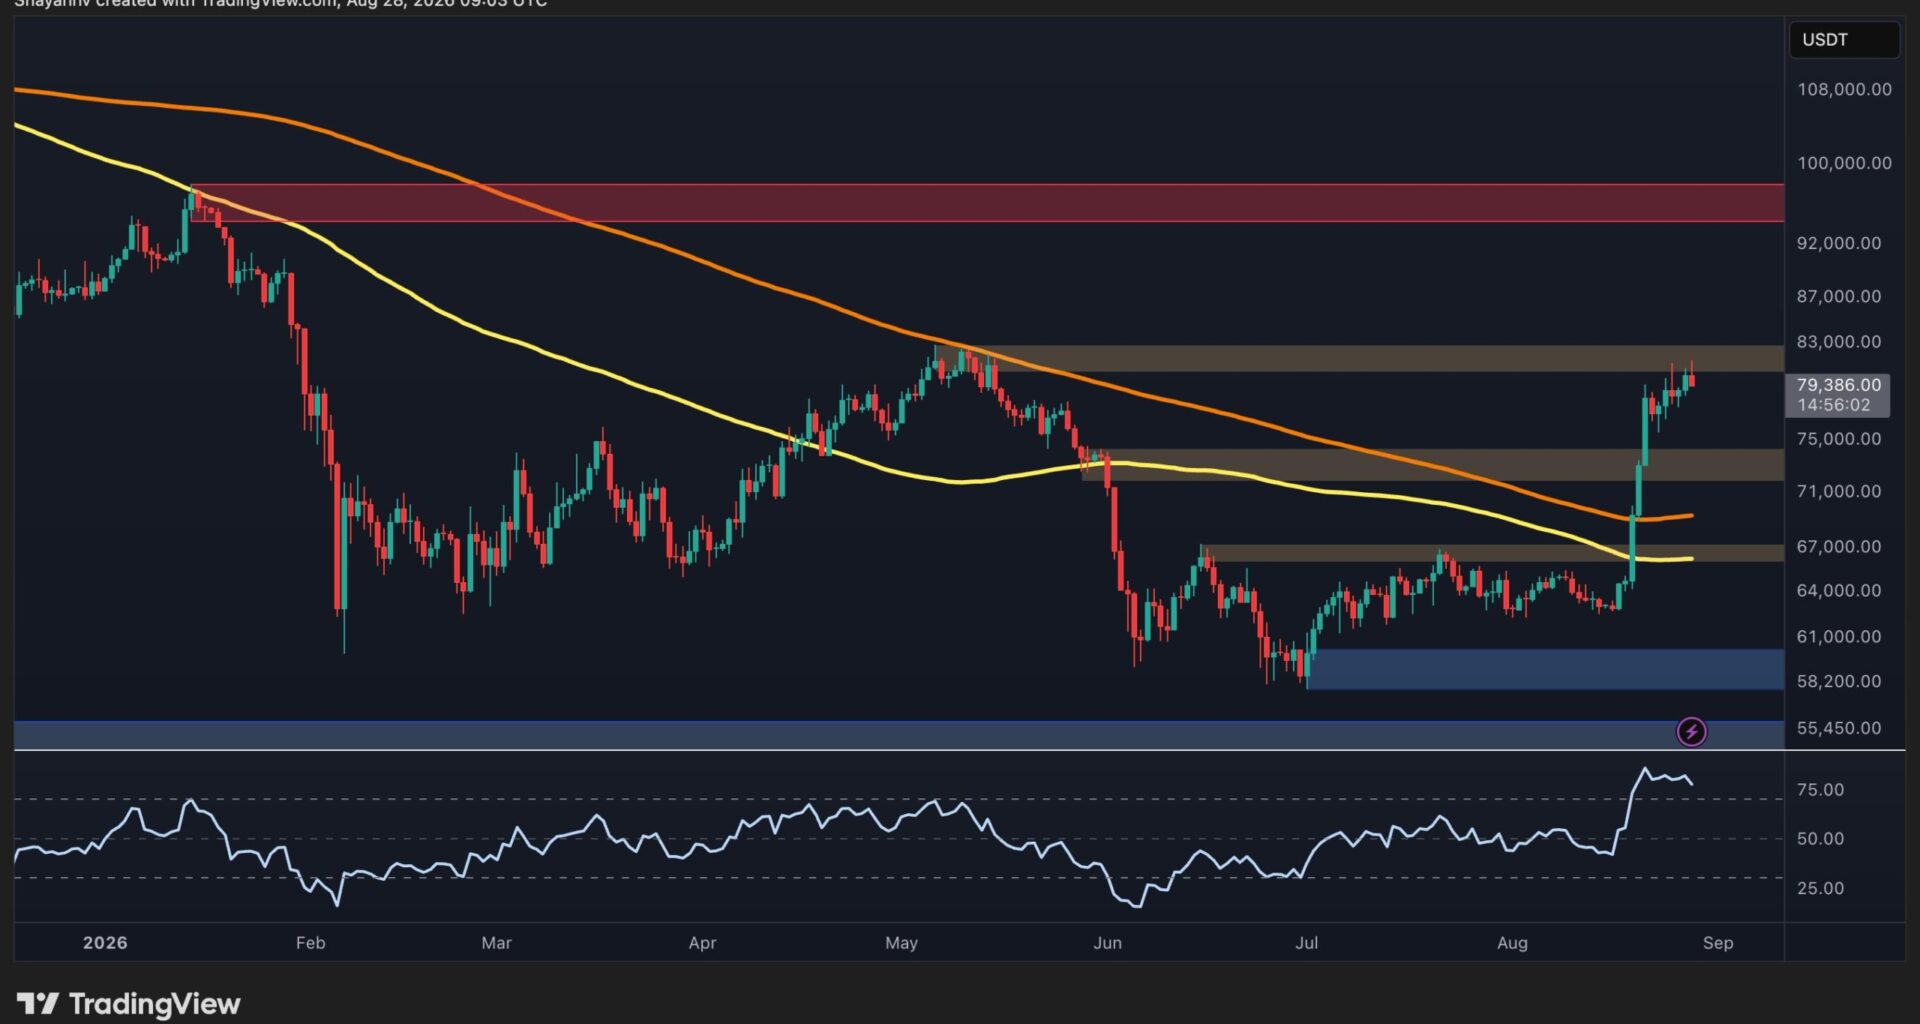Click the Aug label on the time axis
Viewport: 1920px width, 1024px height.
point(1512,943)
